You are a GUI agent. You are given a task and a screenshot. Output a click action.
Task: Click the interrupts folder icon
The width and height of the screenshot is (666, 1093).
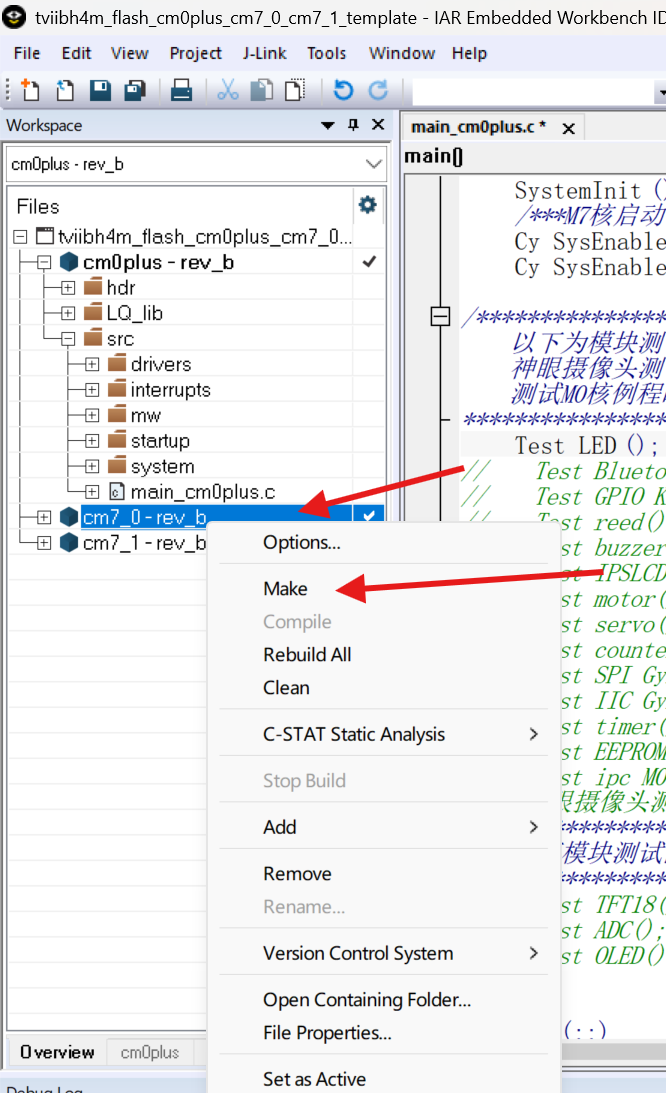[118, 389]
